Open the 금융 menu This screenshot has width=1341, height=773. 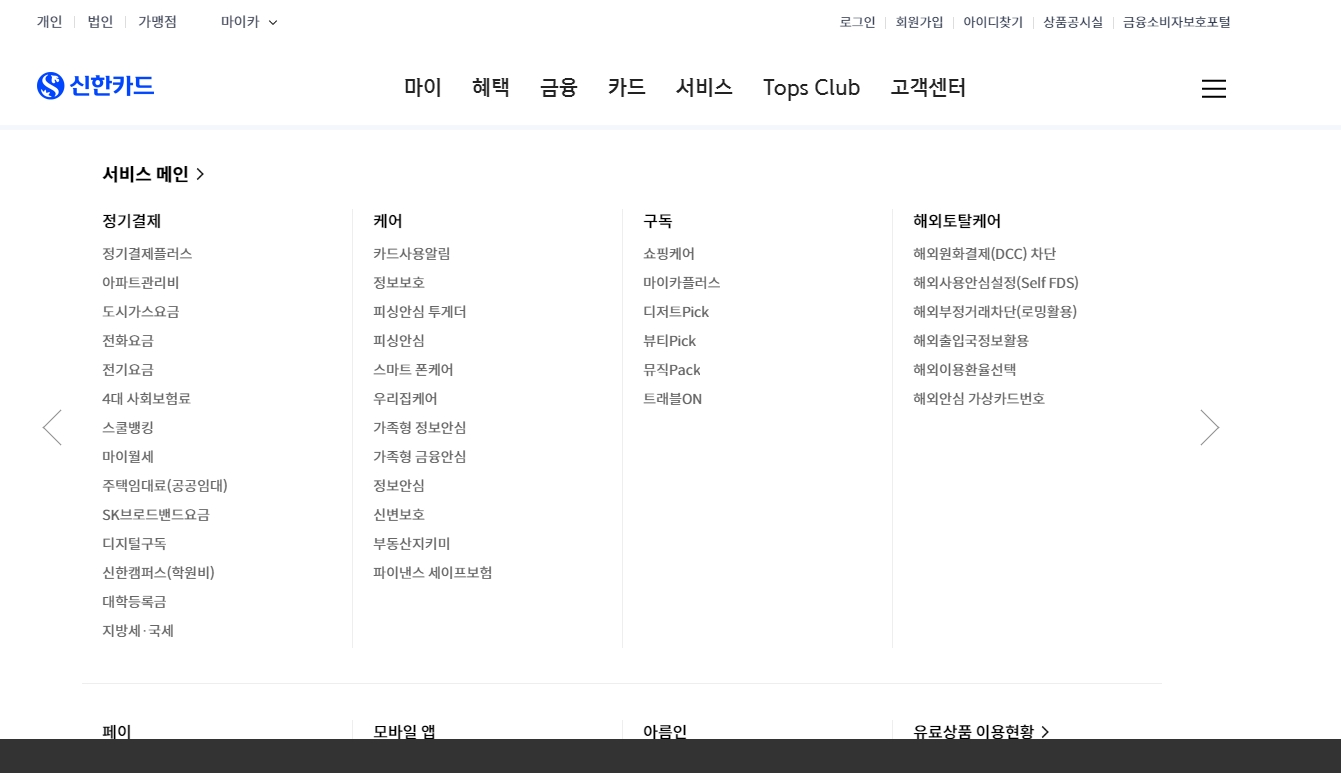pos(559,88)
